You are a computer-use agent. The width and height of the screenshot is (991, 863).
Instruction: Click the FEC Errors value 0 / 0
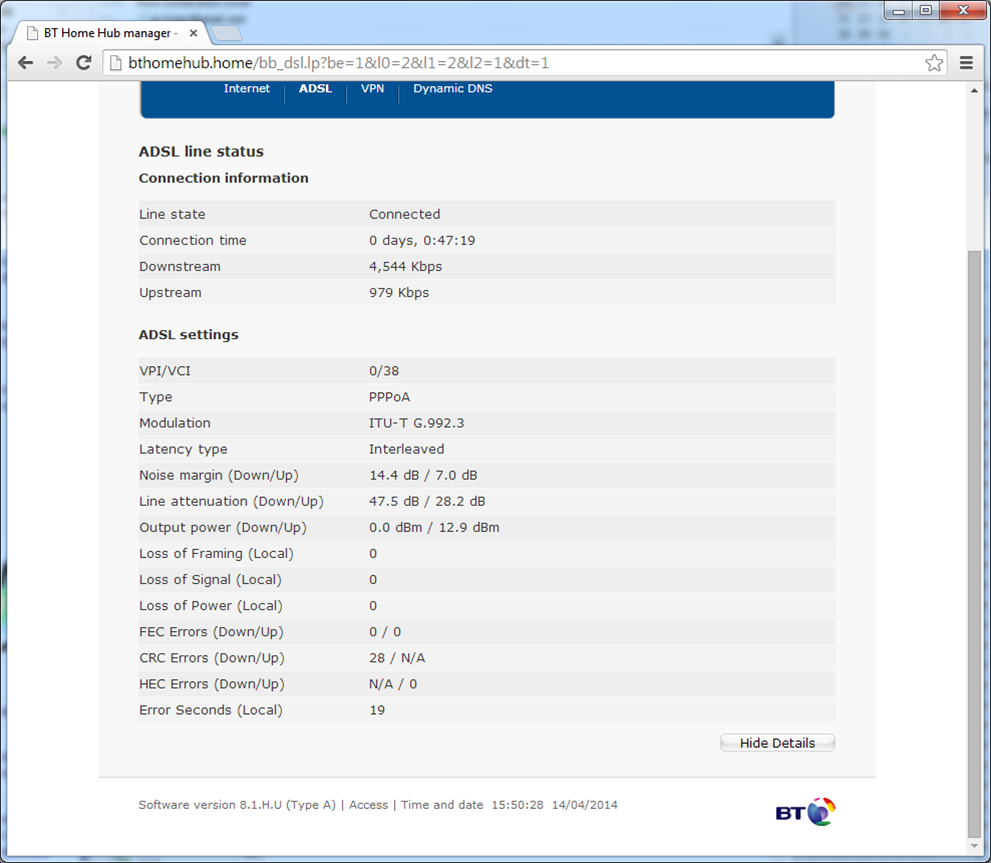point(385,632)
